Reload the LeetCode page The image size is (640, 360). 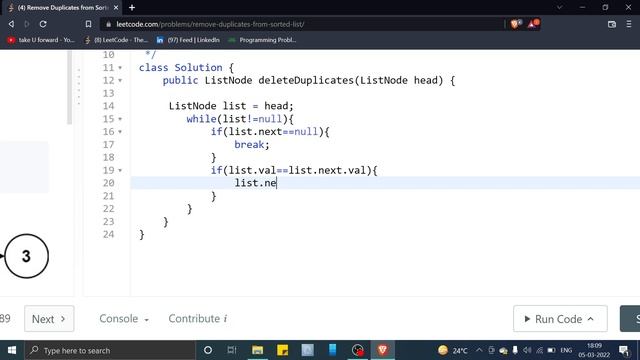[43, 24]
